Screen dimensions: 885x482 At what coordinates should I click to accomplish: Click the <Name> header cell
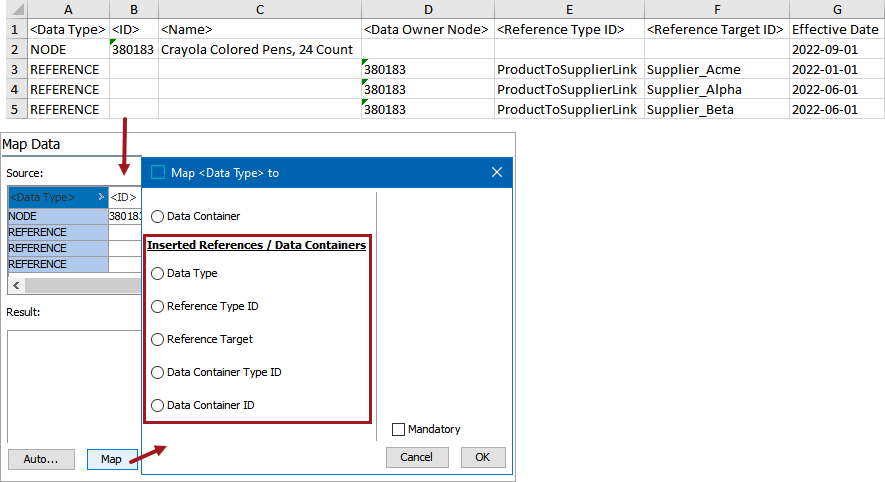click(260, 29)
